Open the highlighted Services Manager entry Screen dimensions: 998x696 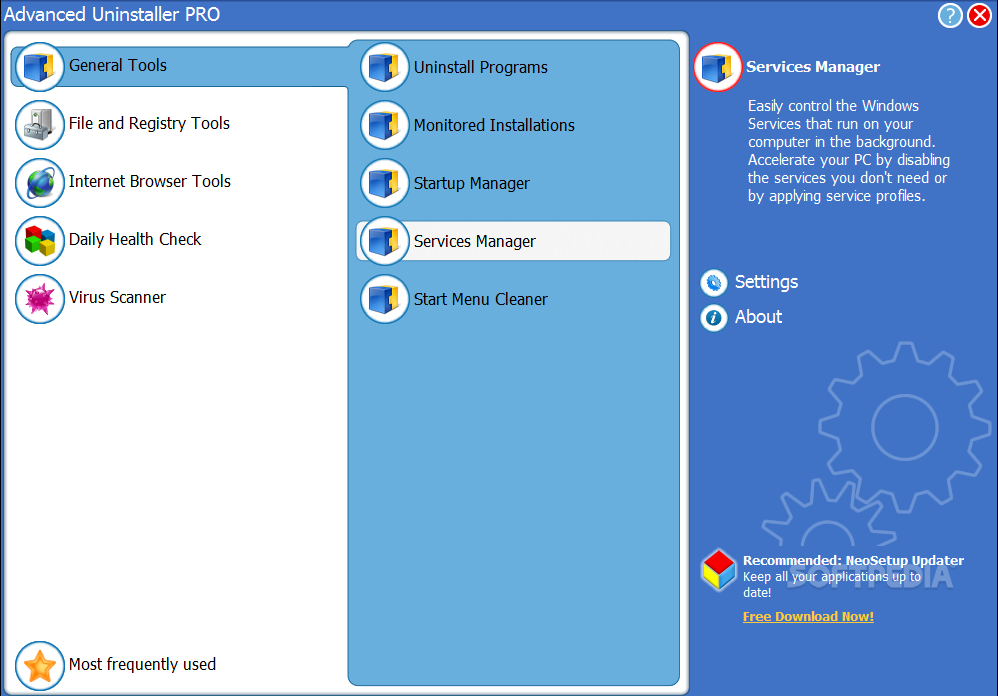click(x=513, y=241)
